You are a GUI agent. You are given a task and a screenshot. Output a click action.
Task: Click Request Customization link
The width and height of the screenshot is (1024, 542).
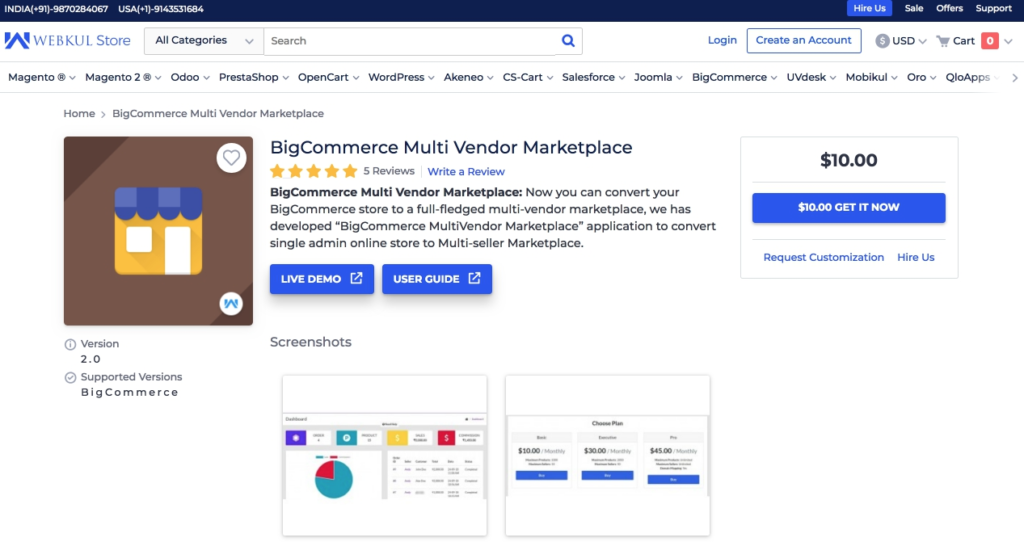coord(824,257)
